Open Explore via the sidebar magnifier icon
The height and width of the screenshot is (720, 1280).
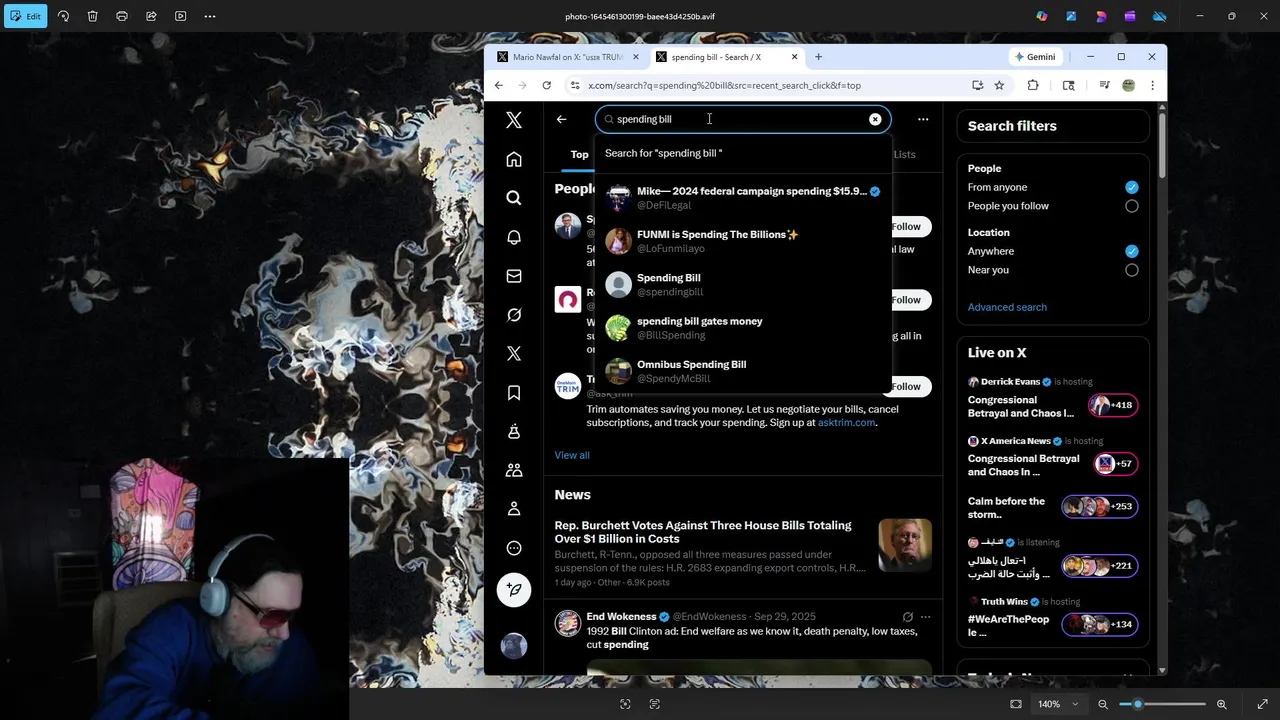tap(513, 198)
